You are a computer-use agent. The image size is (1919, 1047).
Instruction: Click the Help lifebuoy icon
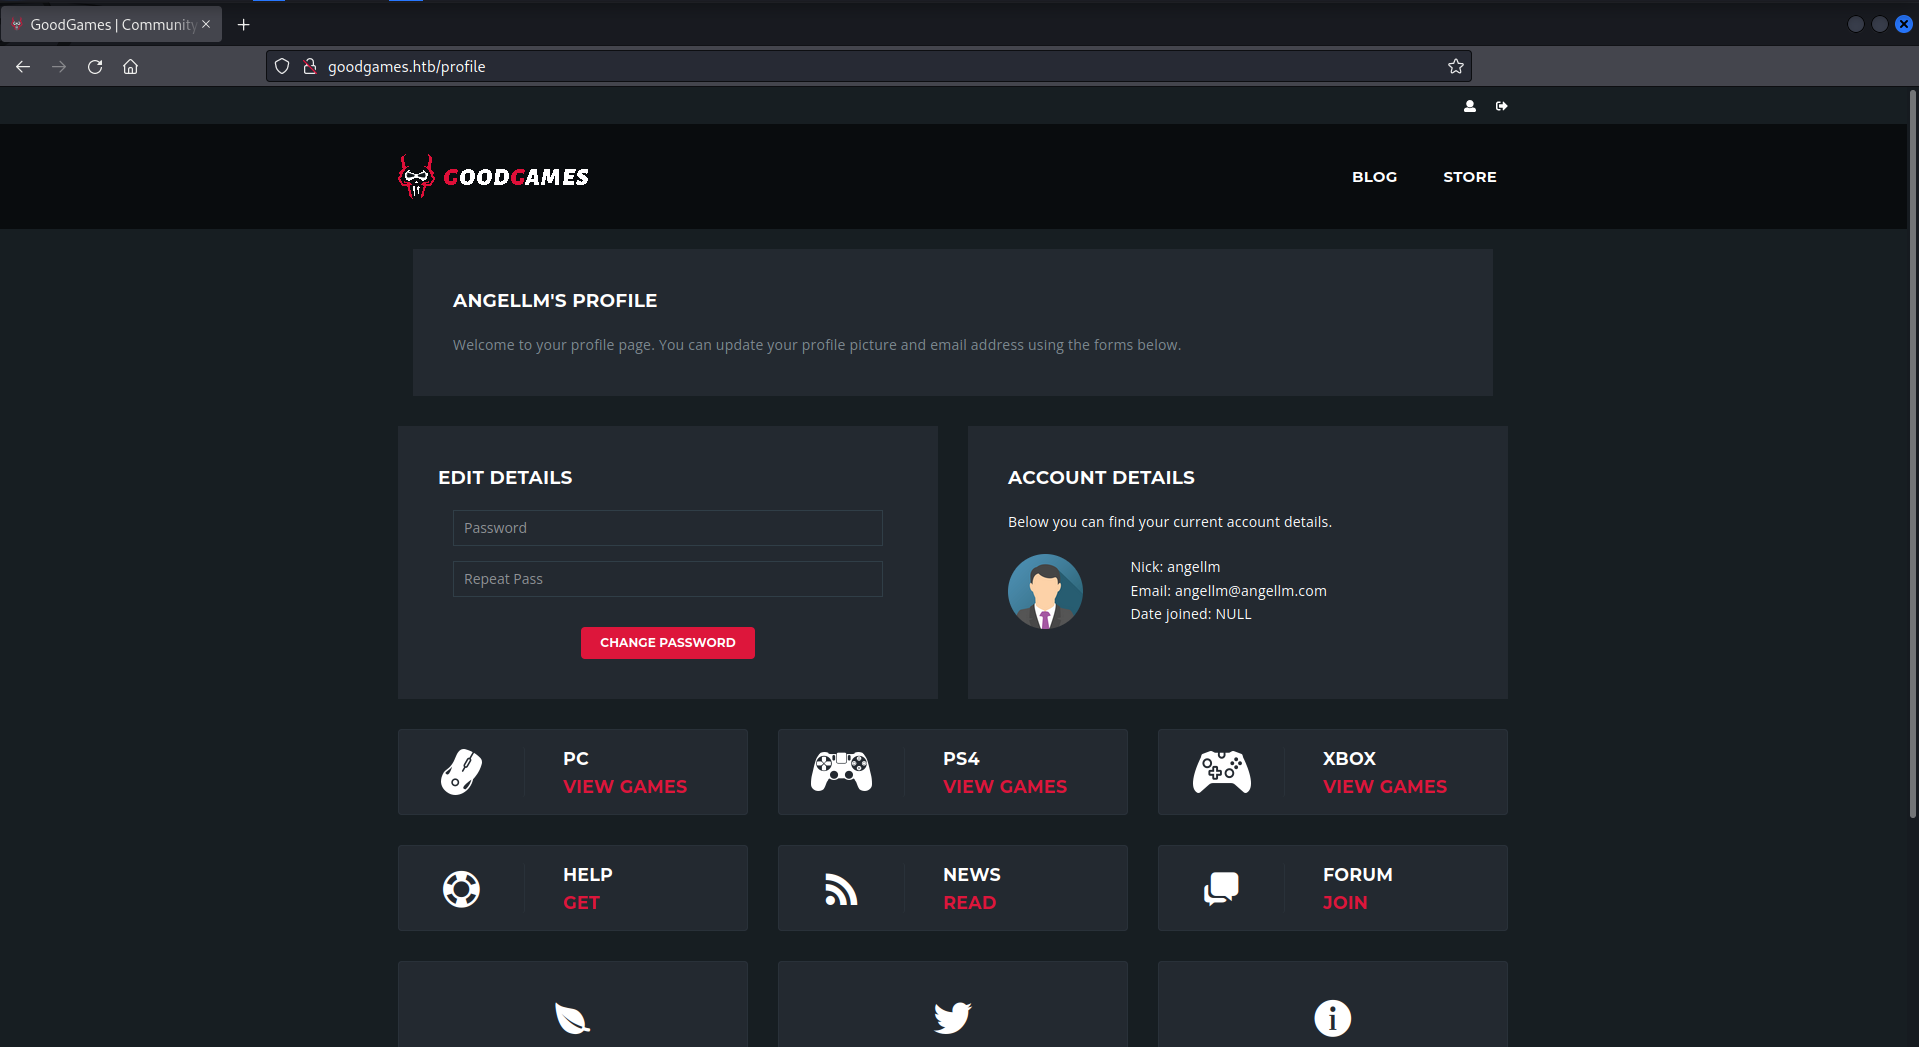461,888
